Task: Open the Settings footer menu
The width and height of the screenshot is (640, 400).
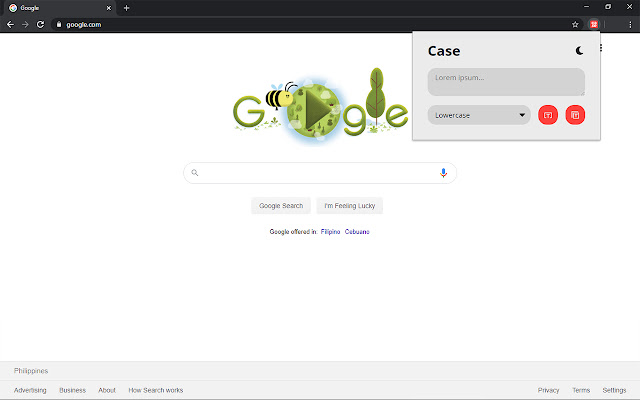Action: pyautogui.click(x=614, y=390)
